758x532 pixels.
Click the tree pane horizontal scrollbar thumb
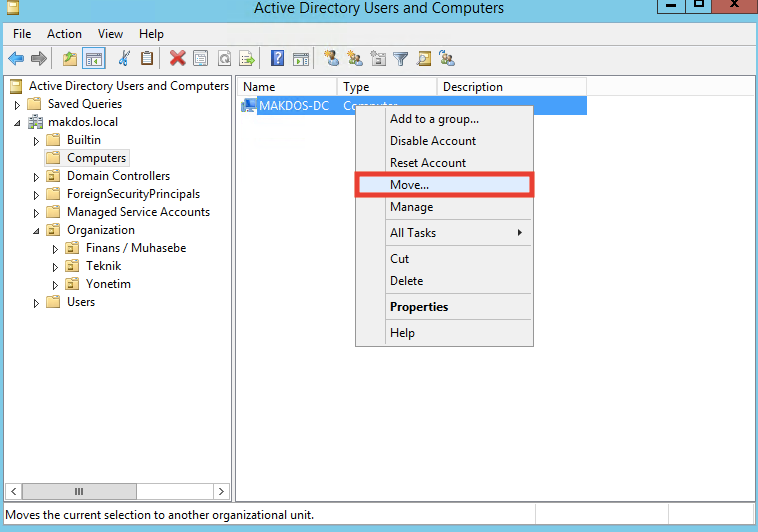[x=79, y=491]
